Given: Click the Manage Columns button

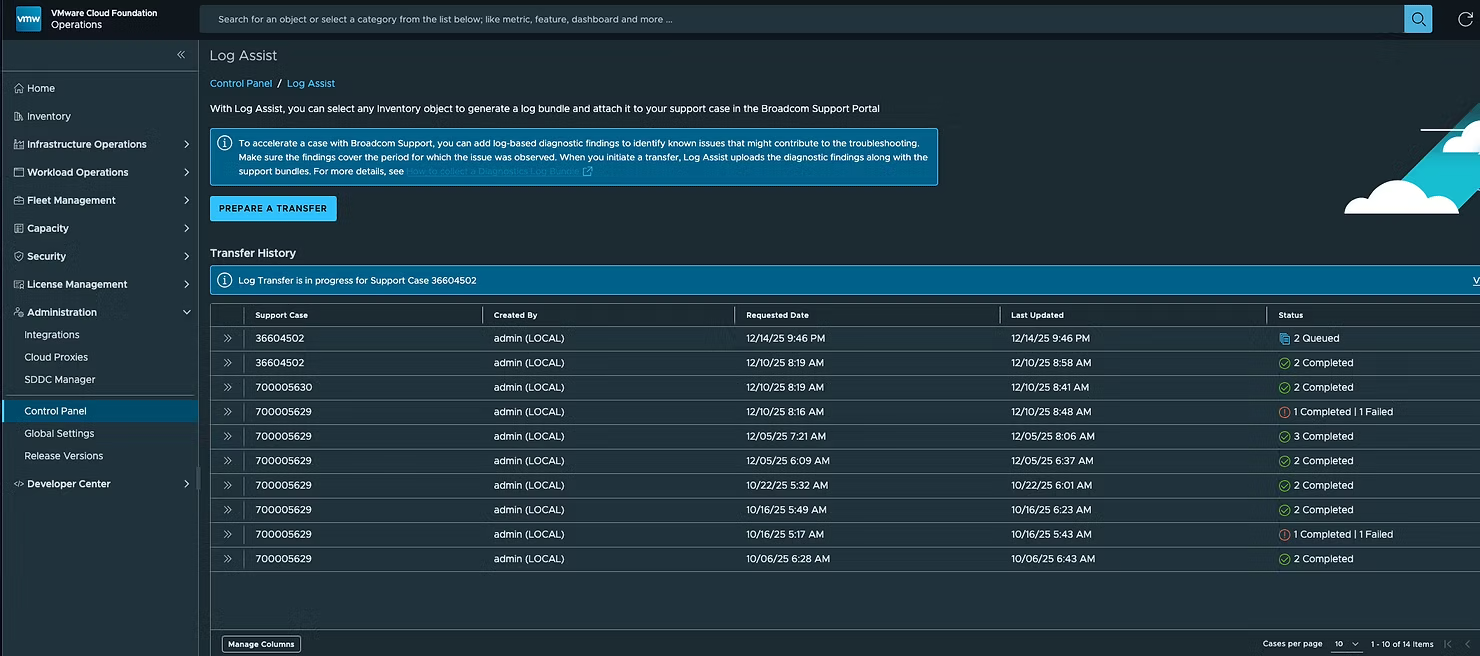Looking at the screenshot, I should [x=261, y=644].
